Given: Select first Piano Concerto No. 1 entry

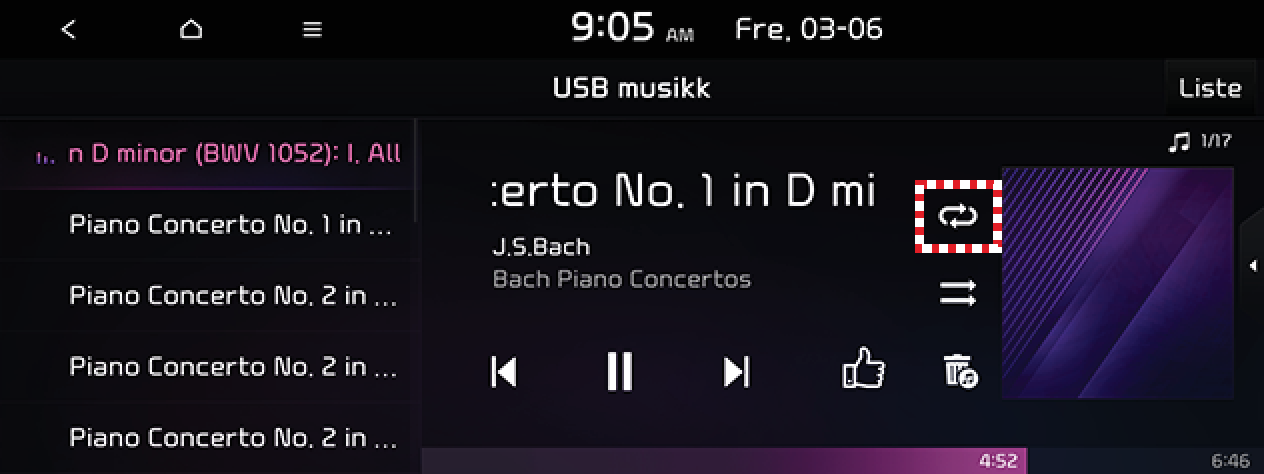Looking at the screenshot, I should (207, 224).
